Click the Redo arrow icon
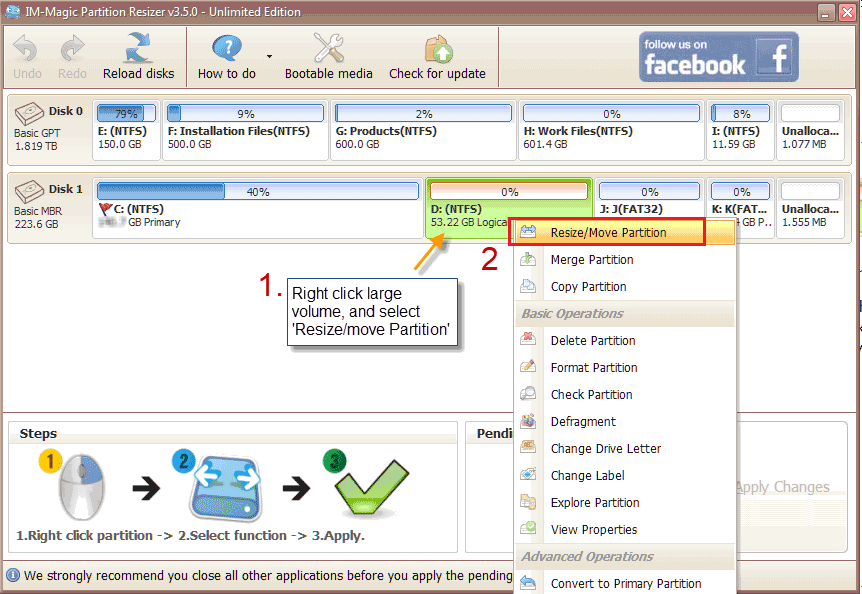 pos(72,48)
